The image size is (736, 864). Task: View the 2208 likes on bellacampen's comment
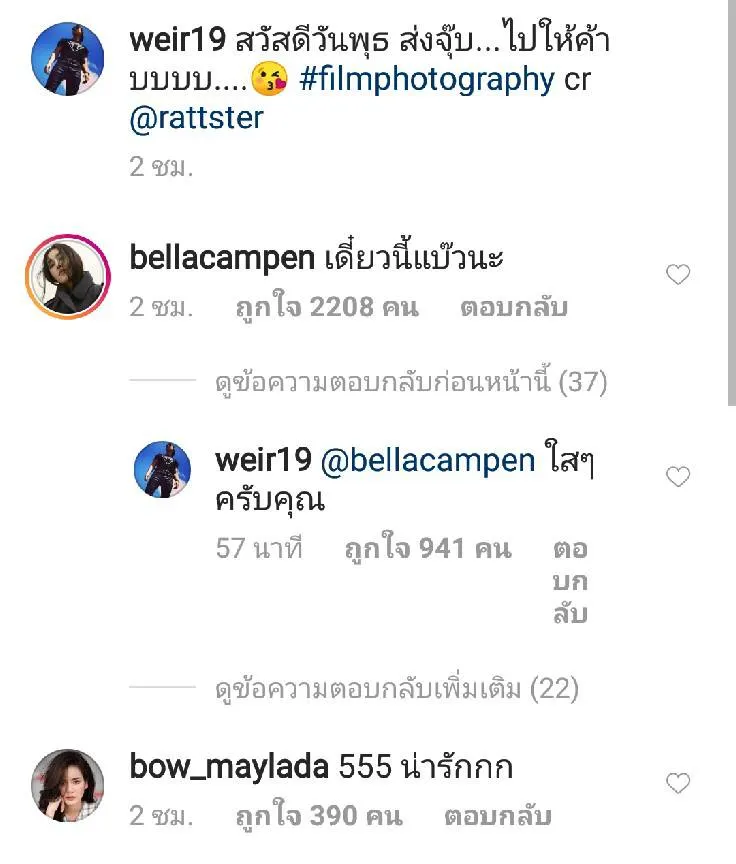[x=327, y=307]
